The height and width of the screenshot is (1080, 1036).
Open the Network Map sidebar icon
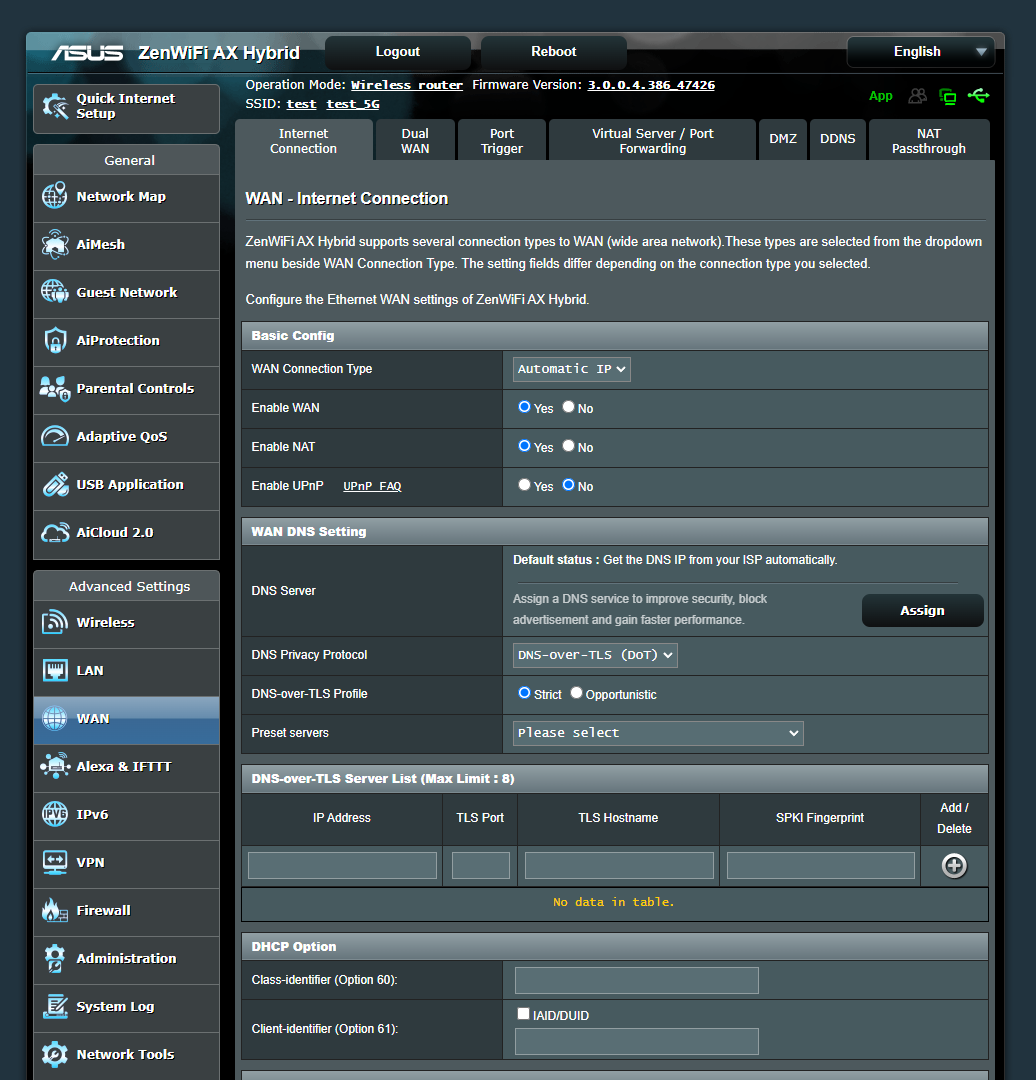(54, 197)
